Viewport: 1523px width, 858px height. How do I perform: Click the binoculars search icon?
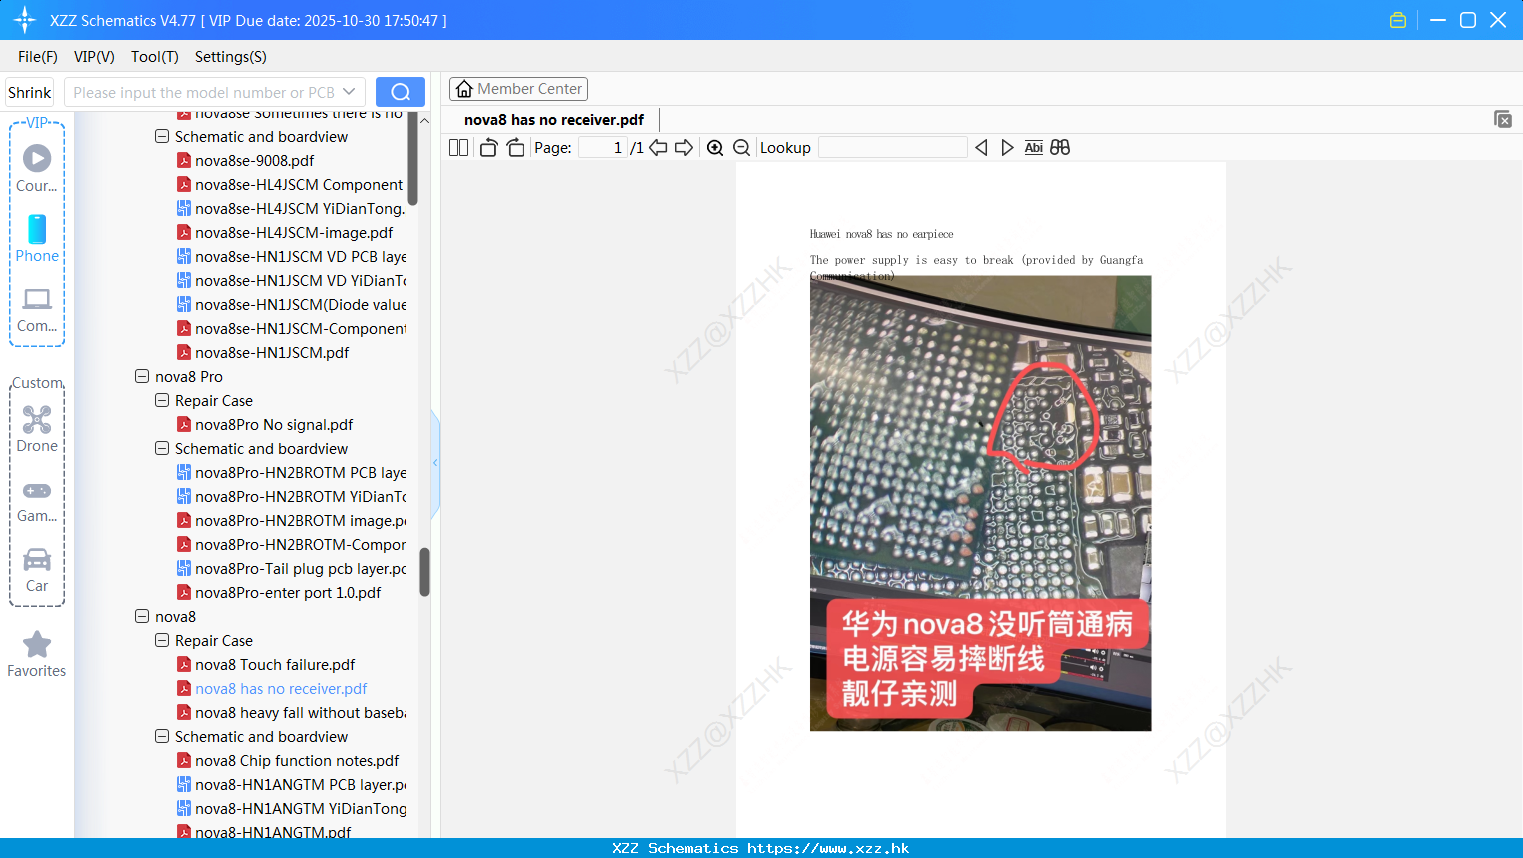1060,148
